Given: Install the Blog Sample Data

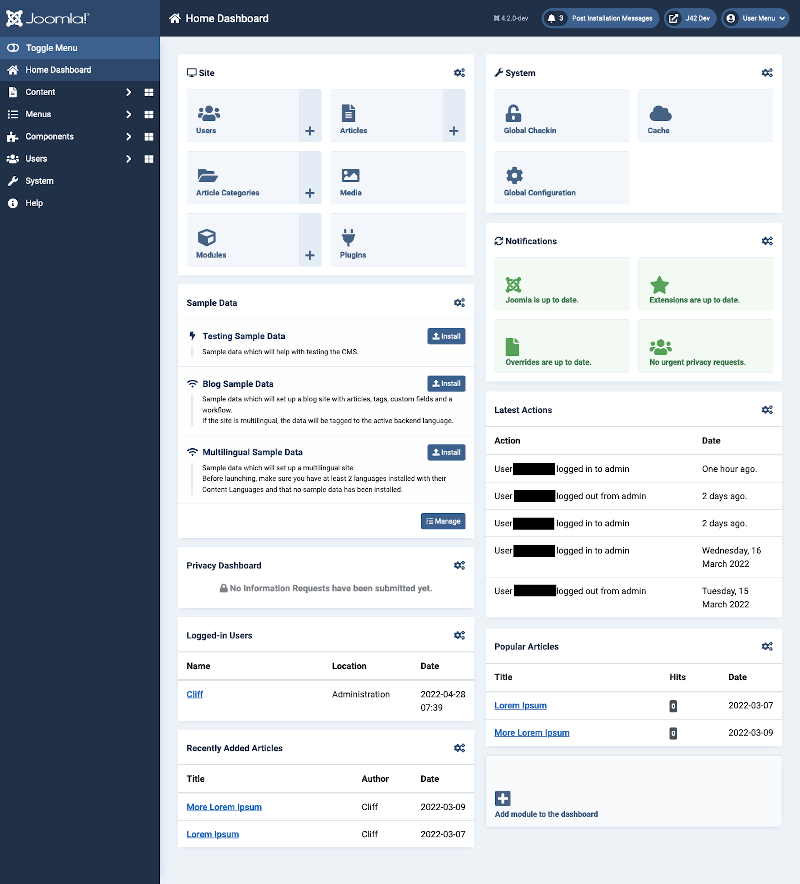Looking at the screenshot, I should pyautogui.click(x=445, y=383).
